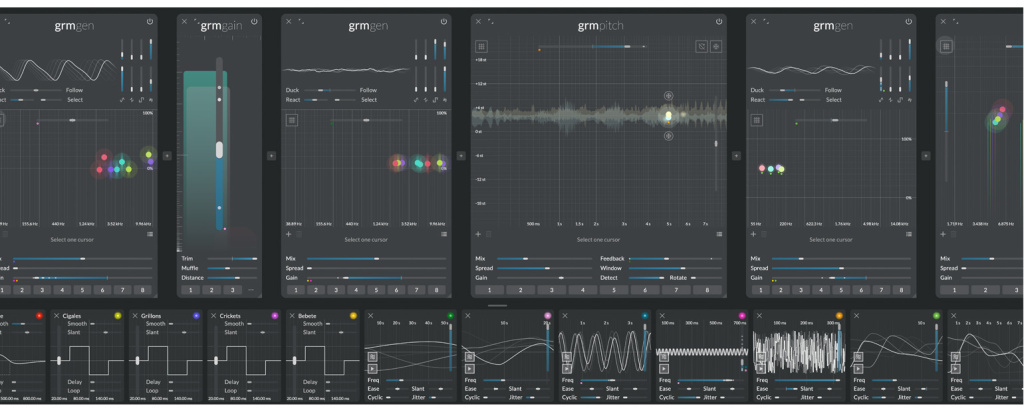Open waveform shape icon on magenta-dot LFO
Image resolution: width=1024 pixels, height=412 pixels.
tap(662, 357)
